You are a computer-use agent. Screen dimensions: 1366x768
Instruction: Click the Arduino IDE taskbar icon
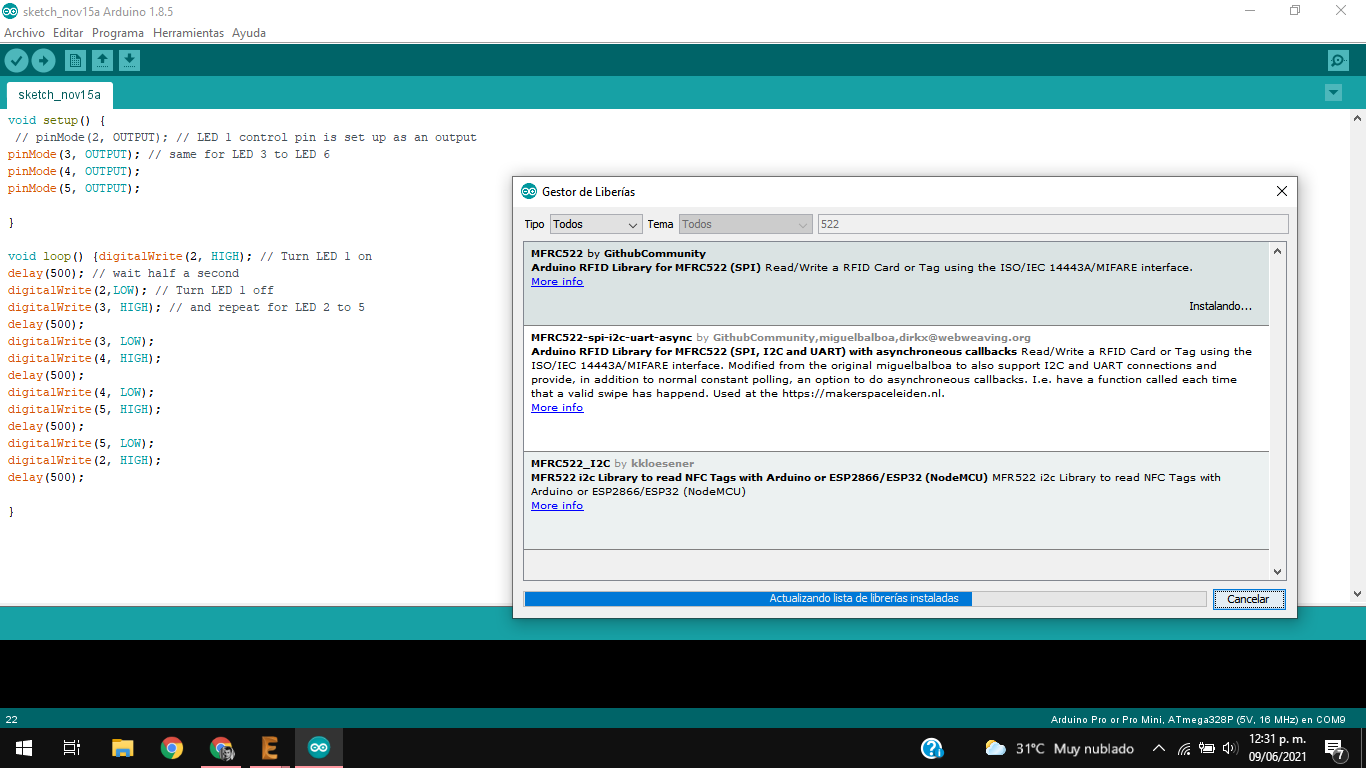[318, 748]
